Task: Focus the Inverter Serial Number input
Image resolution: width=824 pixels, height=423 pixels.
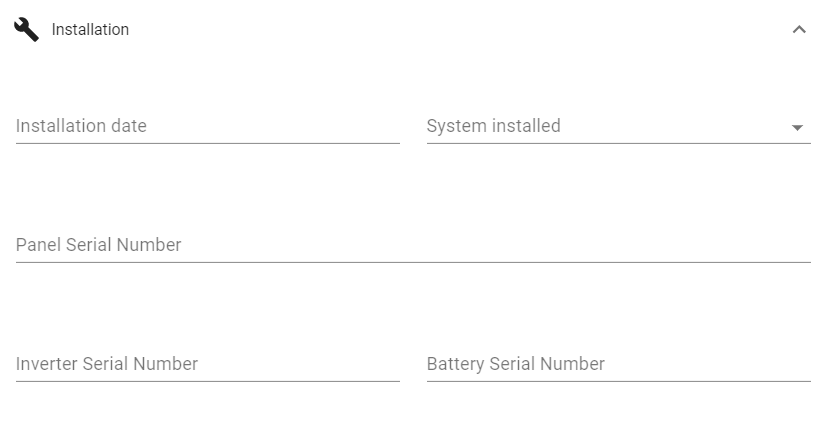Action: (208, 364)
